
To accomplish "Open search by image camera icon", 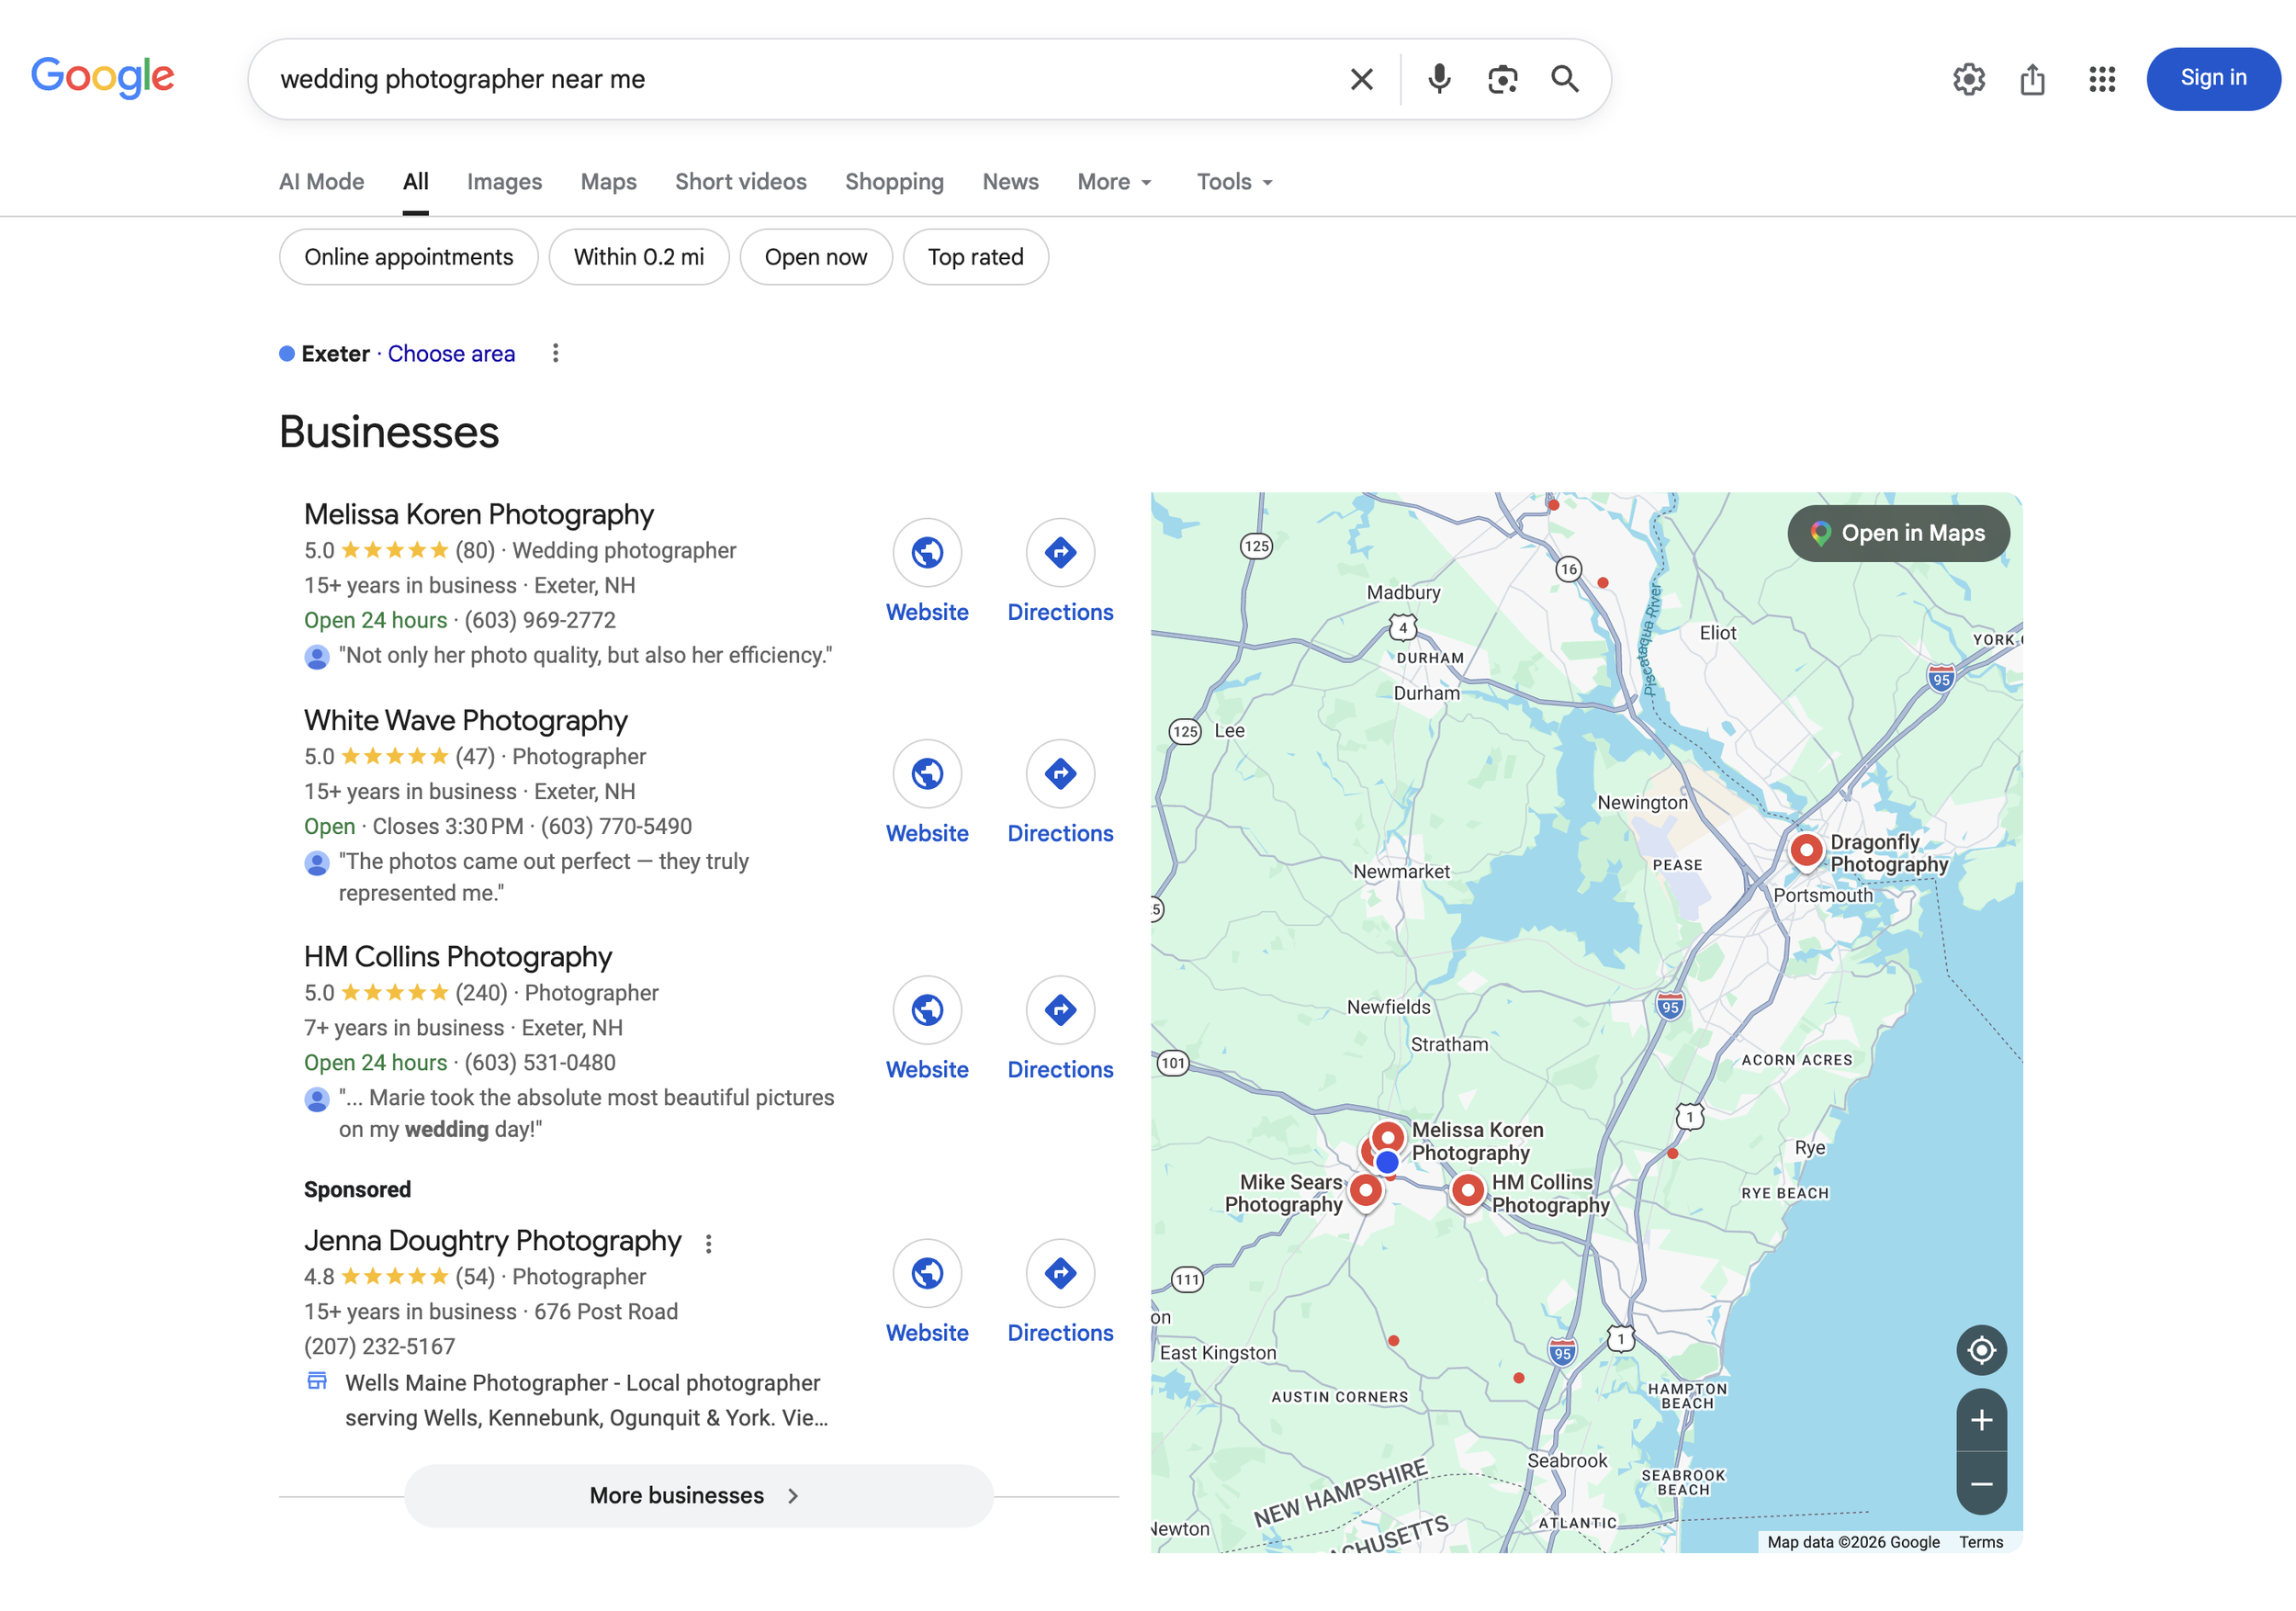I will tap(1502, 79).
